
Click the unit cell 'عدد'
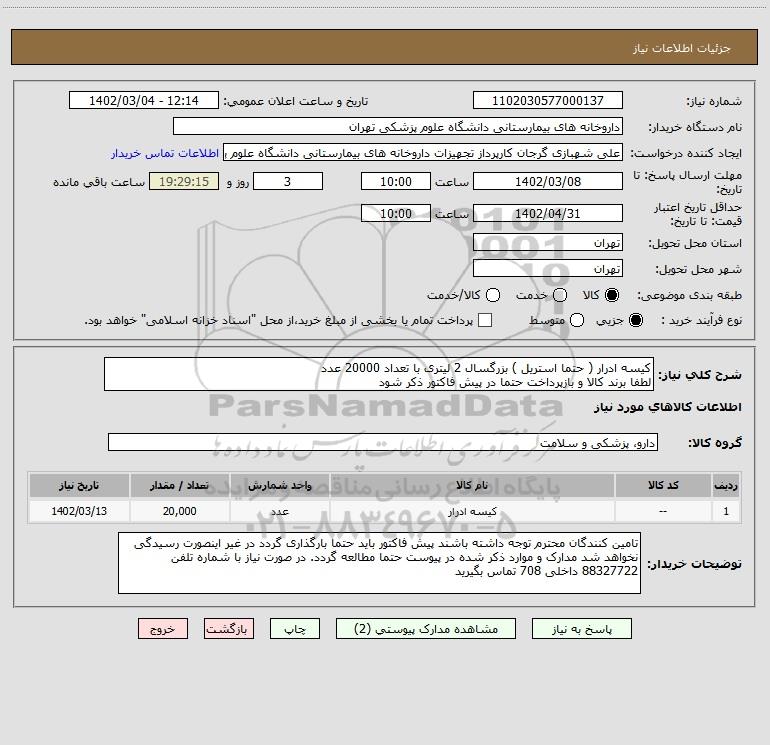[279, 511]
